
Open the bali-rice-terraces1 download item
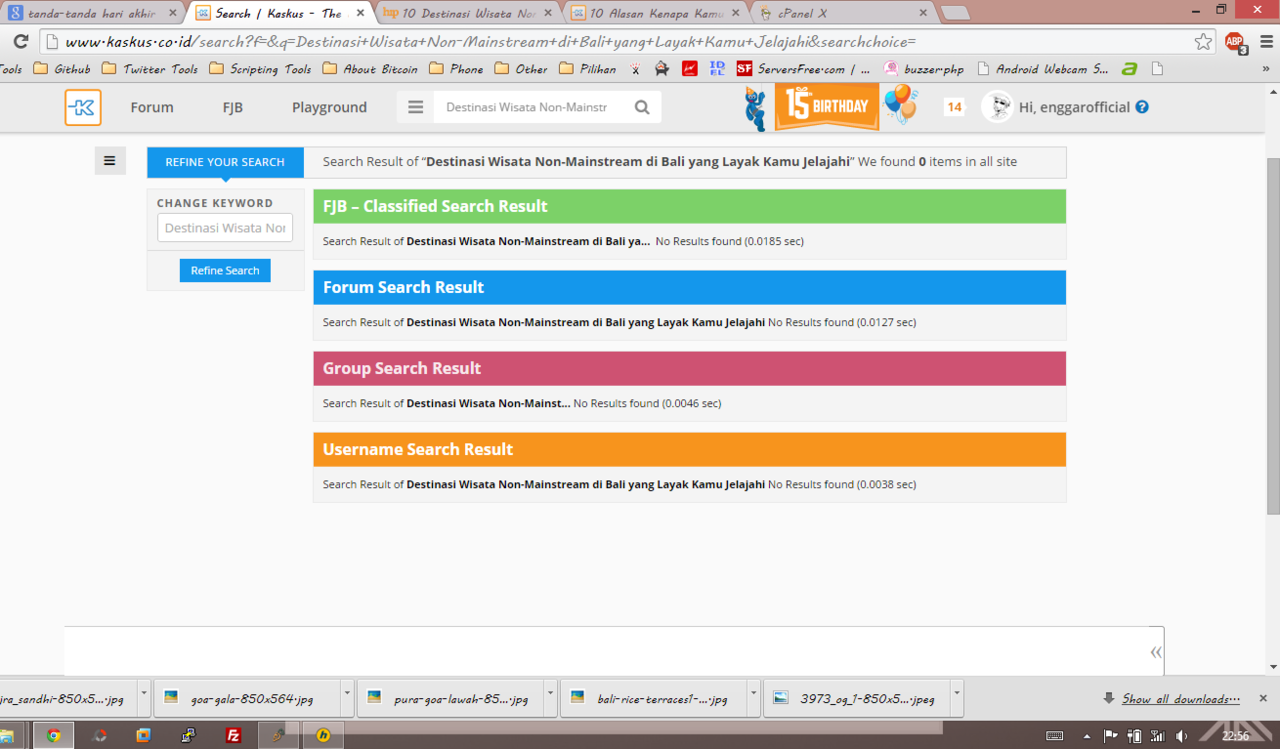point(653,698)
